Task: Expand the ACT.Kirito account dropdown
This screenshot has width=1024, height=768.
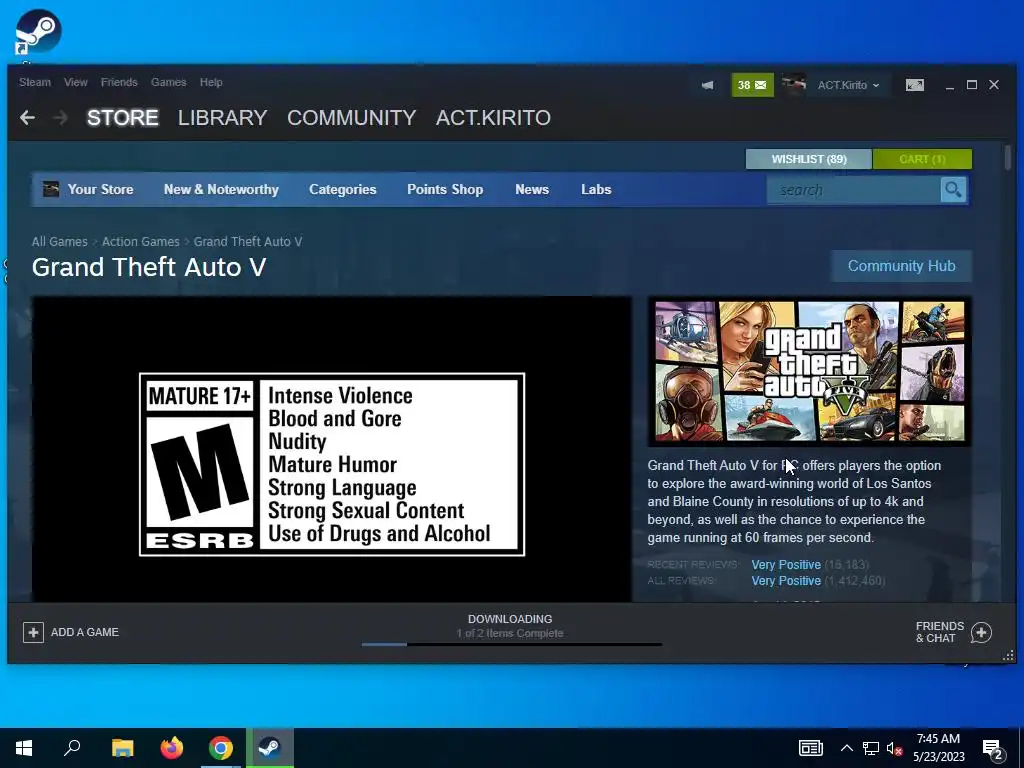Action: click(848, 85)
